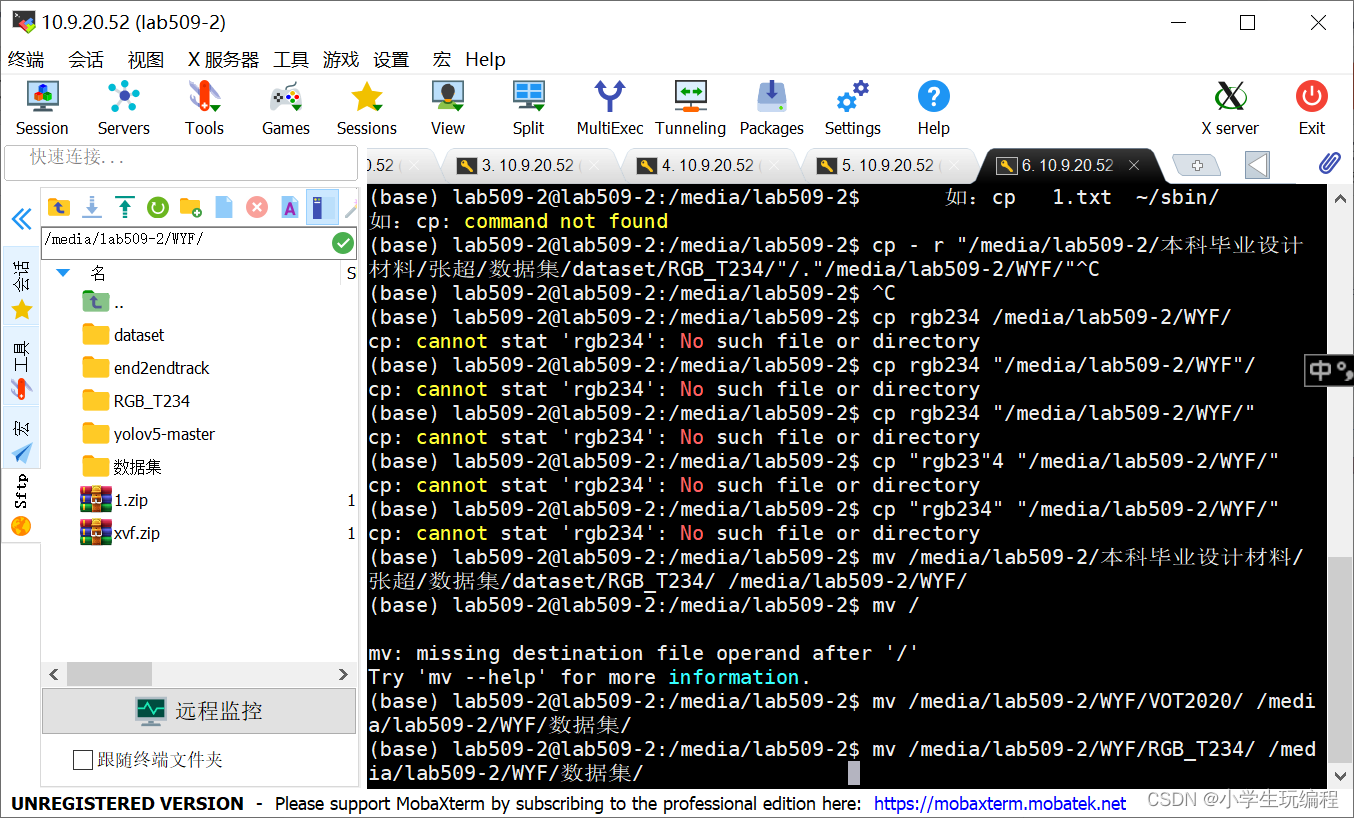This screenshot has height=818, width=1354.
Task: Open the 设置 menu
Action: [x=391, y=59]
